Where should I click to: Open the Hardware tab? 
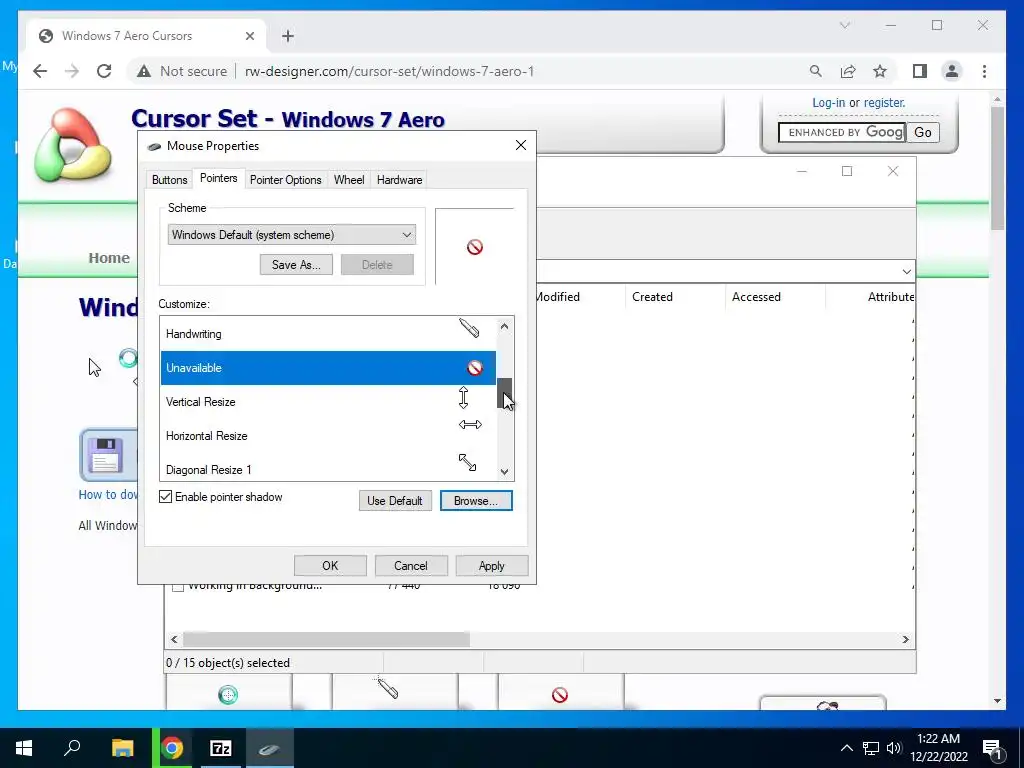click(399, 180)
